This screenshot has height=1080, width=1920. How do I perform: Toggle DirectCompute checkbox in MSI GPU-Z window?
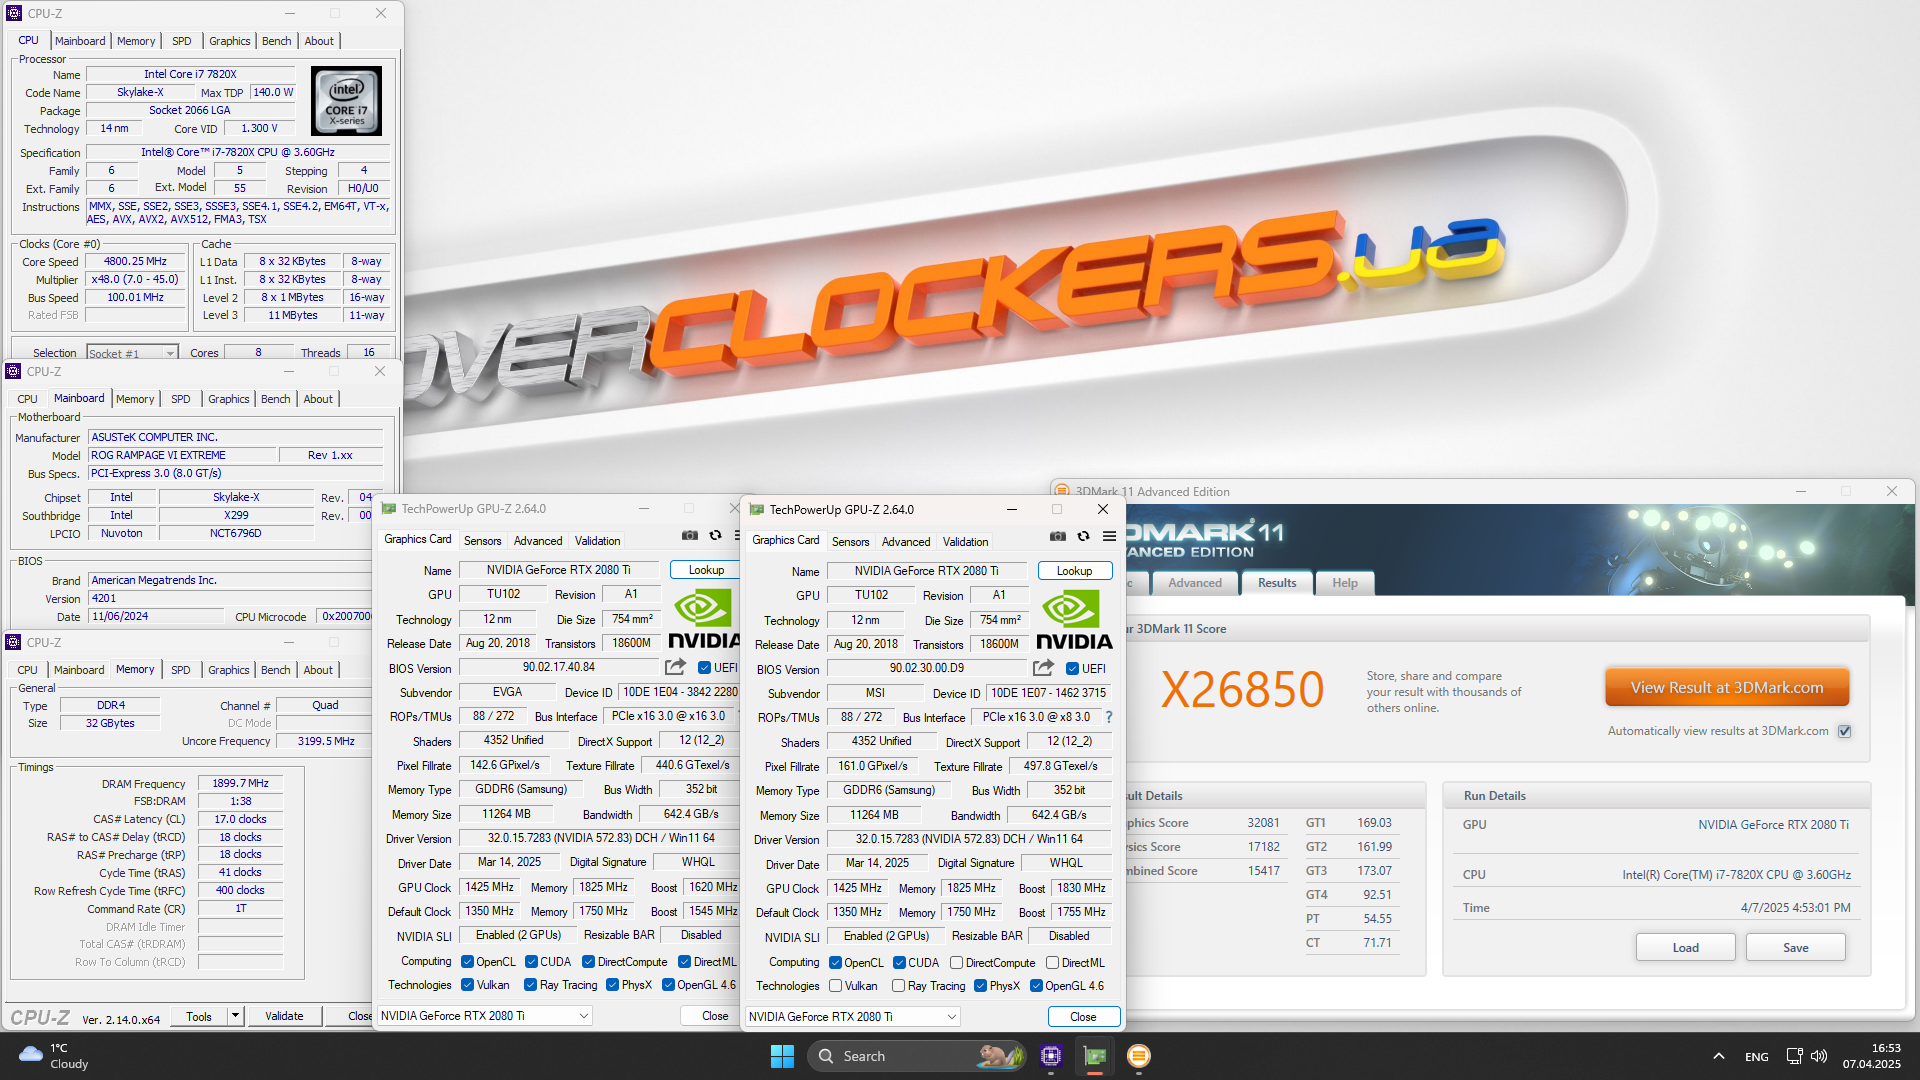pos(957,963)
